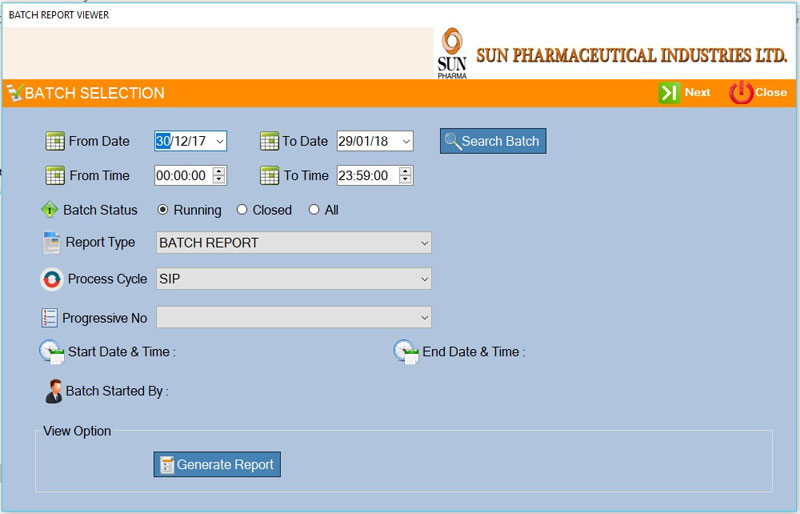Click the Batch Started By label
The width and height of the screenshot is (800, 514).
(x=117, y=391)
